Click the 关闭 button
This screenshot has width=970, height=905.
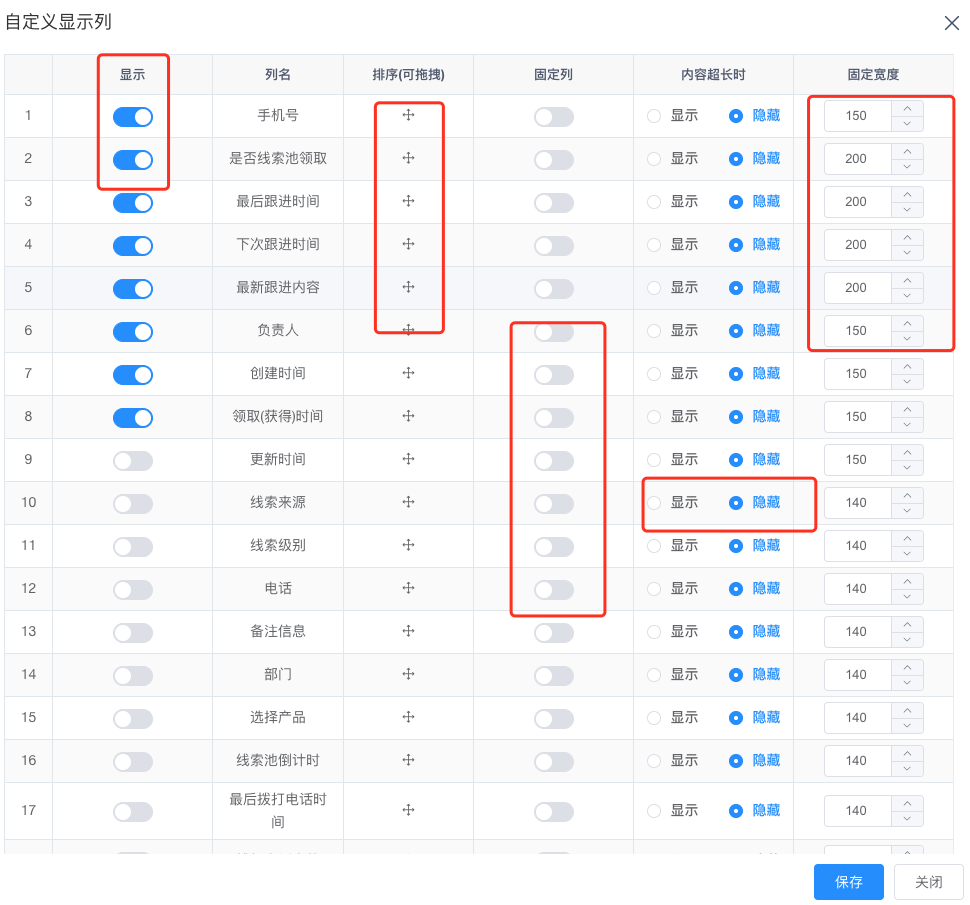[928, 882]
